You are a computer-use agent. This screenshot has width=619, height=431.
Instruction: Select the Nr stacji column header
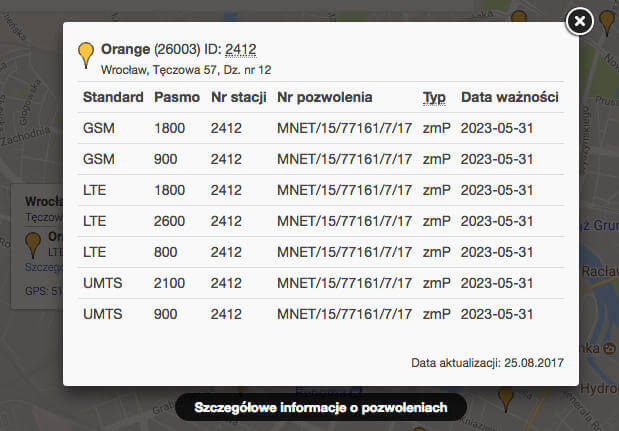pos(238,97)
